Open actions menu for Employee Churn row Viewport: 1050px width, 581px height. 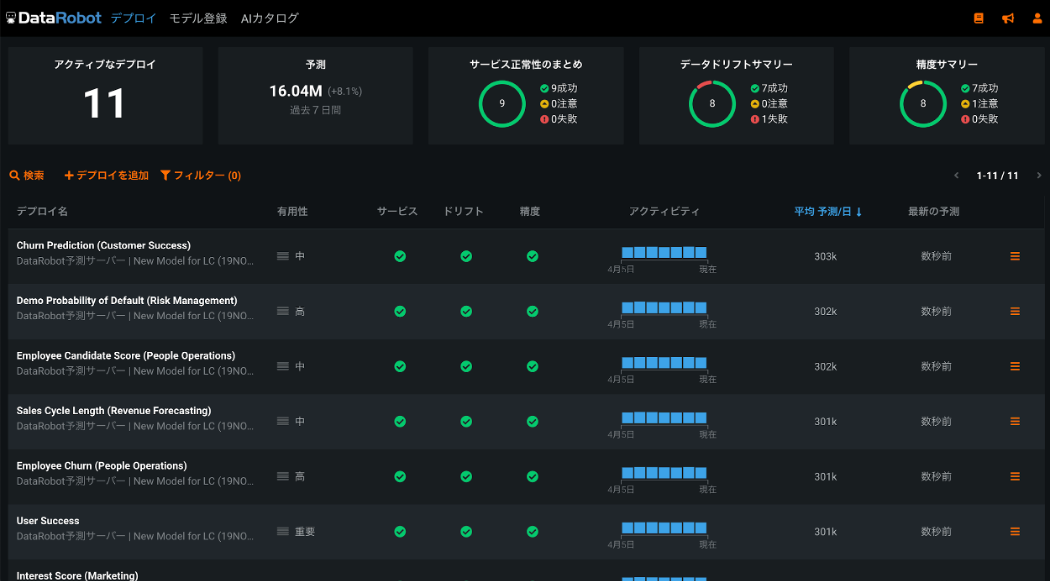1015,477
